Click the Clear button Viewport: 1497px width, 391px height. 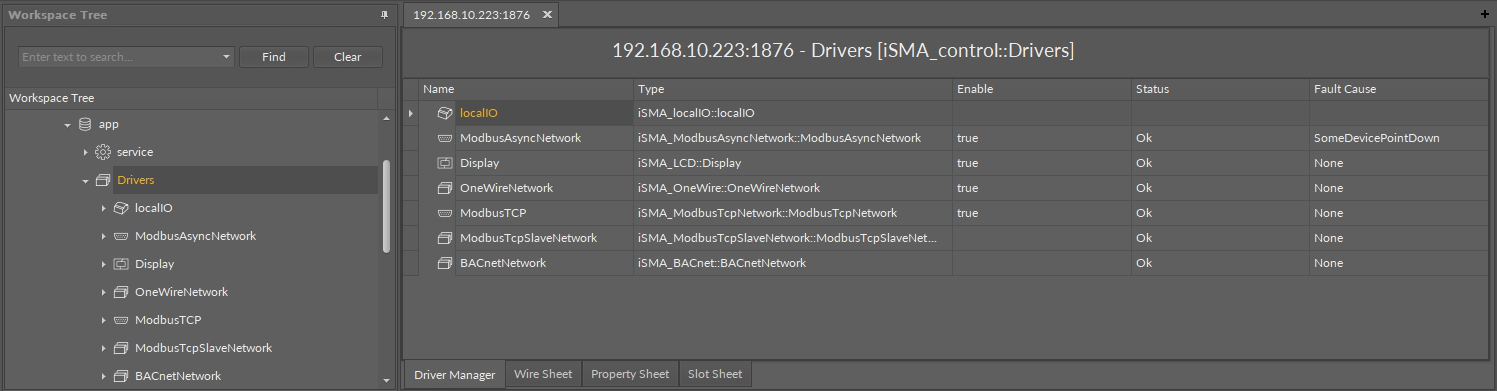(x=348, y=57)
